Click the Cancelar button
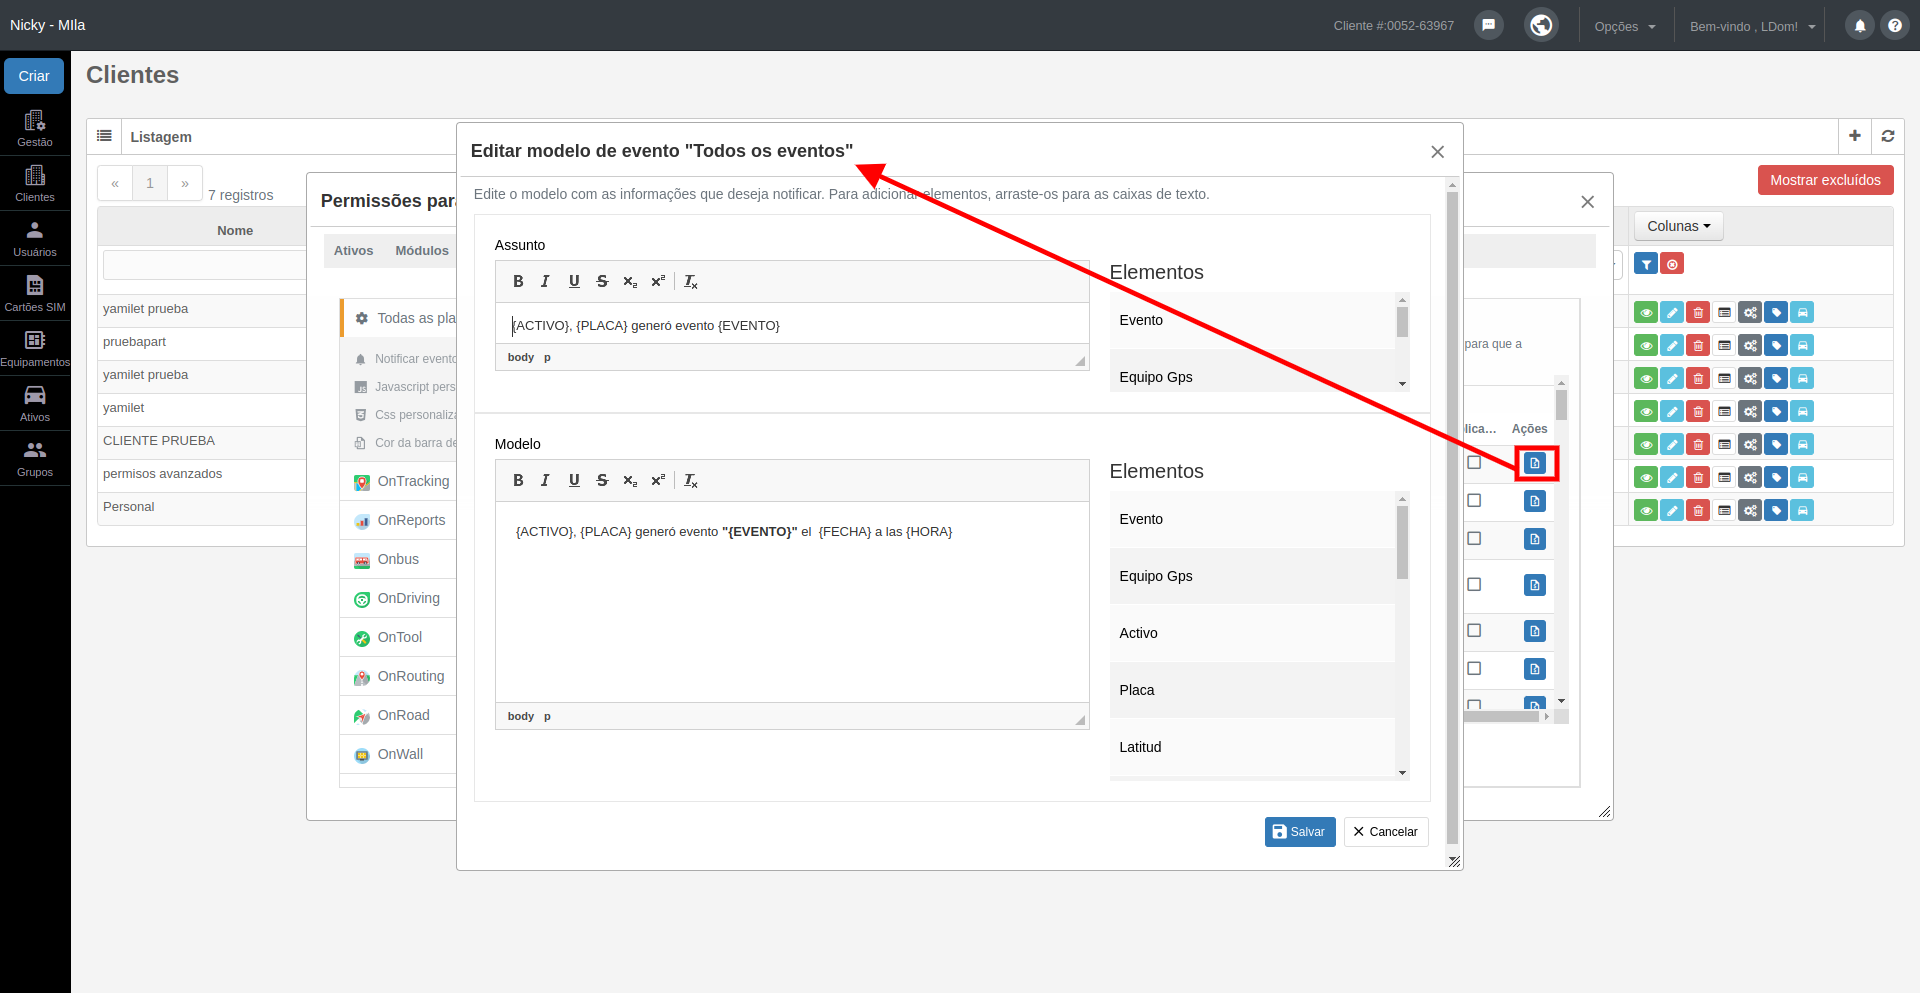 click(1386, 832)
